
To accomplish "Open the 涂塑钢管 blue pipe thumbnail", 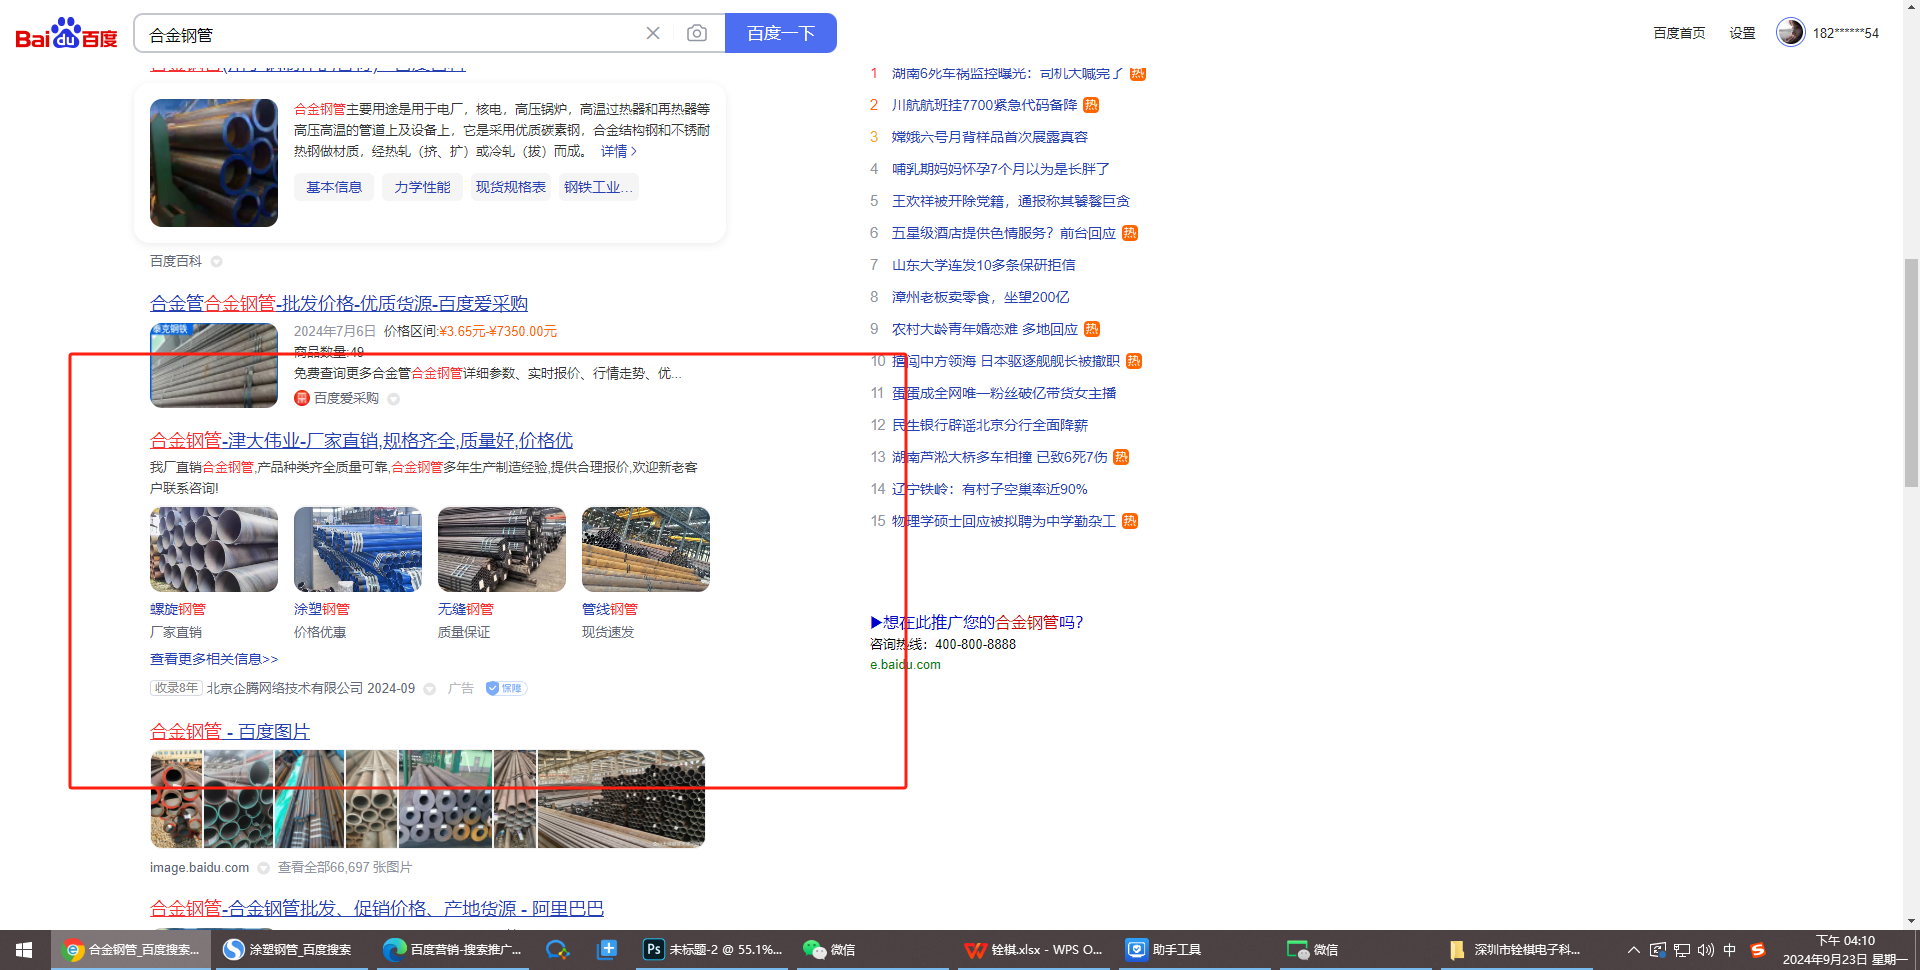I will 358,549.
